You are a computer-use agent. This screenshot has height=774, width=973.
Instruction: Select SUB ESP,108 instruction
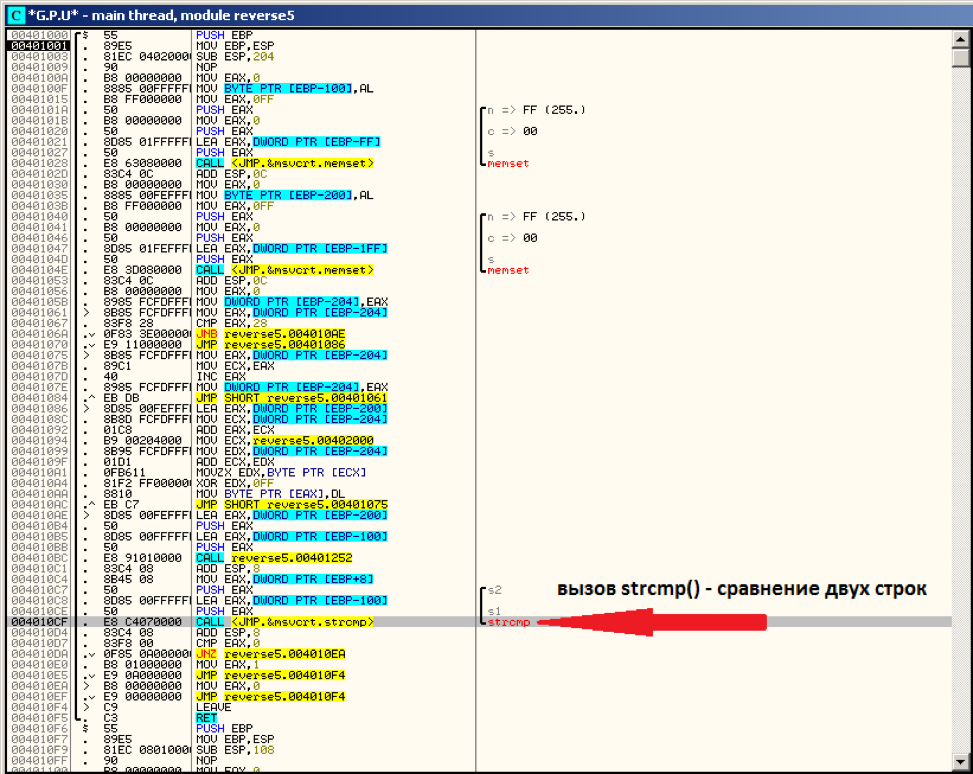pos(235,750)
